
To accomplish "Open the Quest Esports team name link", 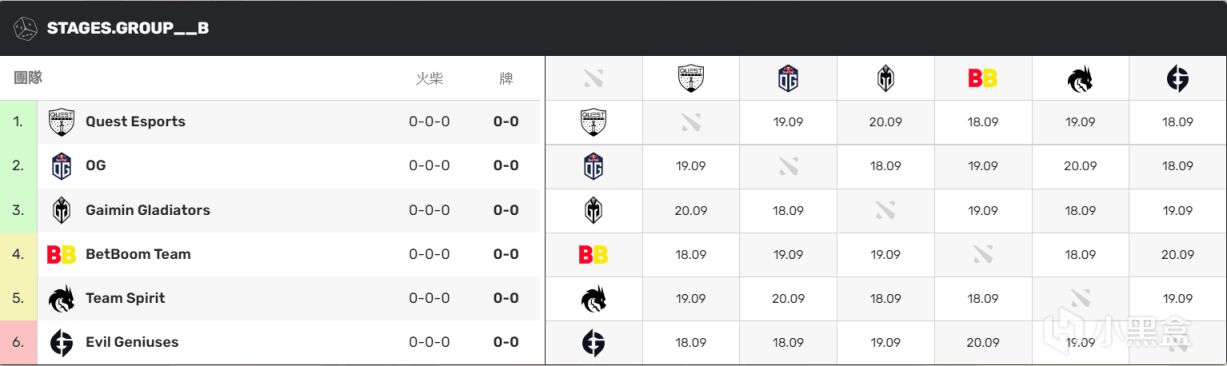I will coord(136,122).
